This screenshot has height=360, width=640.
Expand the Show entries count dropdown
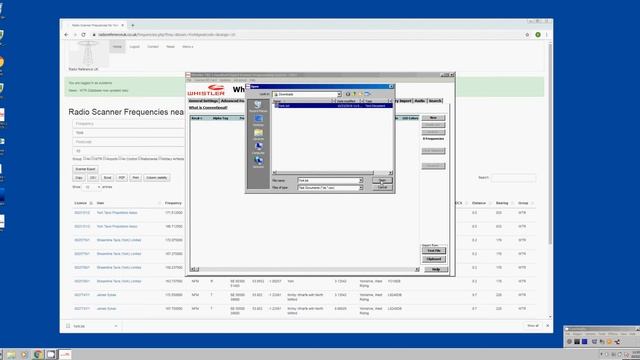[x=91, y=187]
